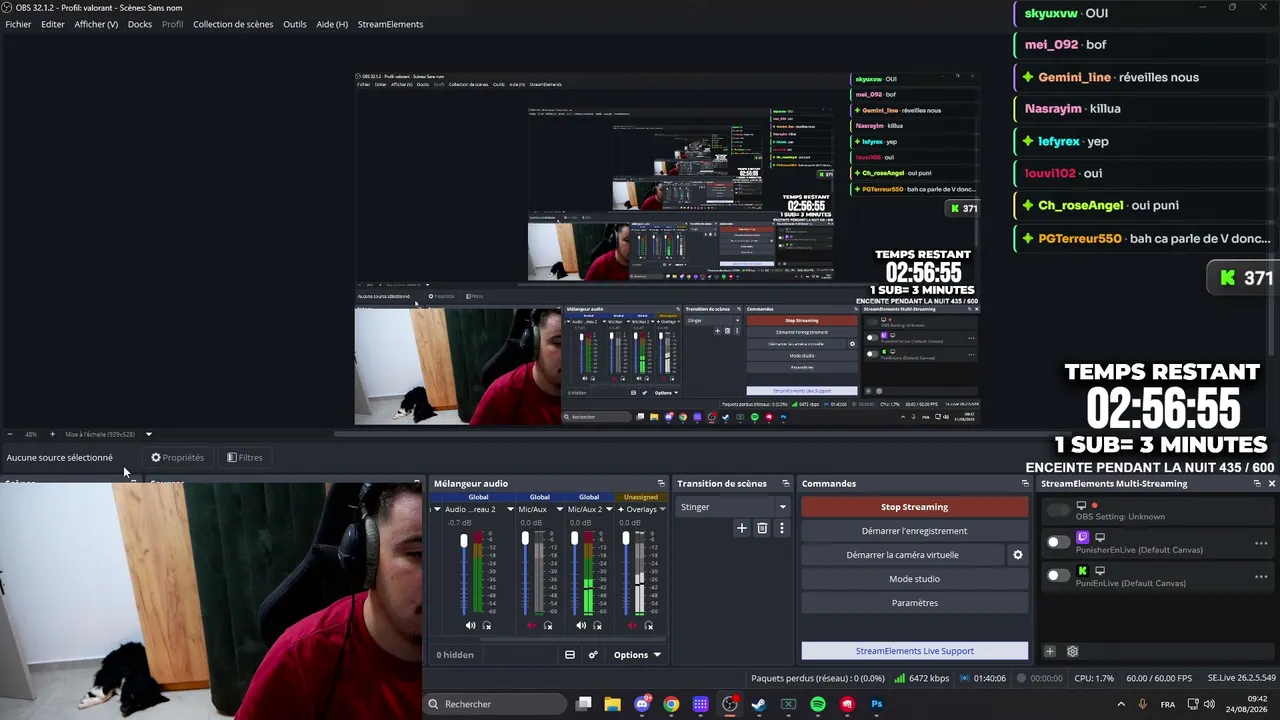
Task: Open the Mic/Aux channel menu arrow
Action: [x=560, y=509]
